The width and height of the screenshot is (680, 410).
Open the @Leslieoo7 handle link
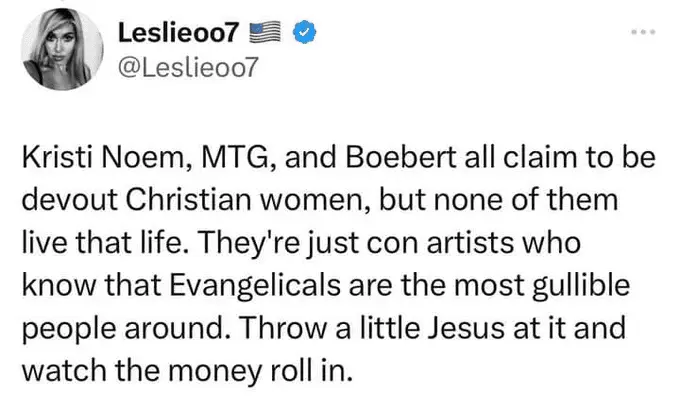[x=191, y=70]
